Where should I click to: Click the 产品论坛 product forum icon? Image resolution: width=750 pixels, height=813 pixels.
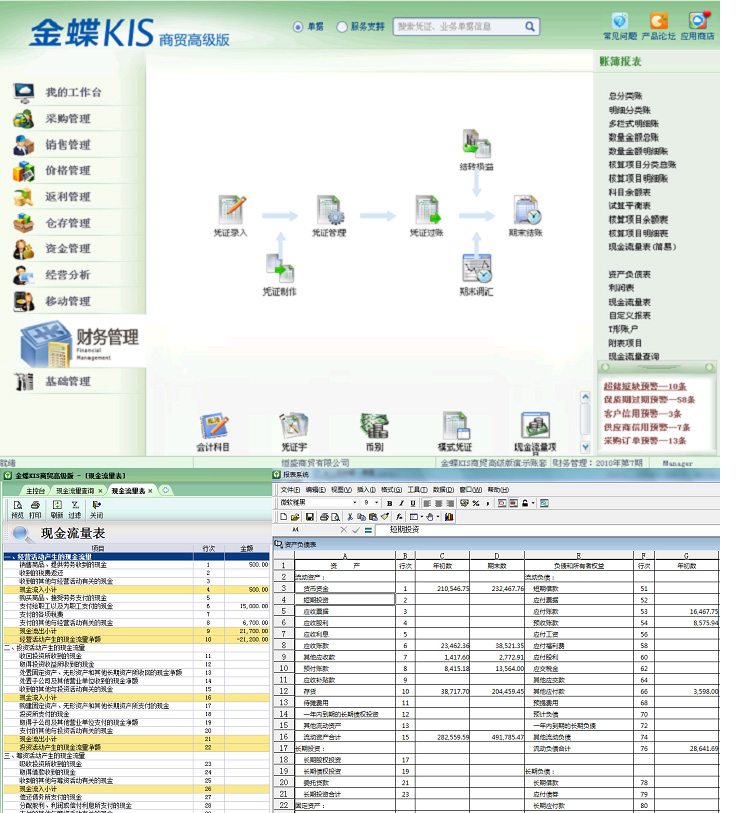click(659, 21)
